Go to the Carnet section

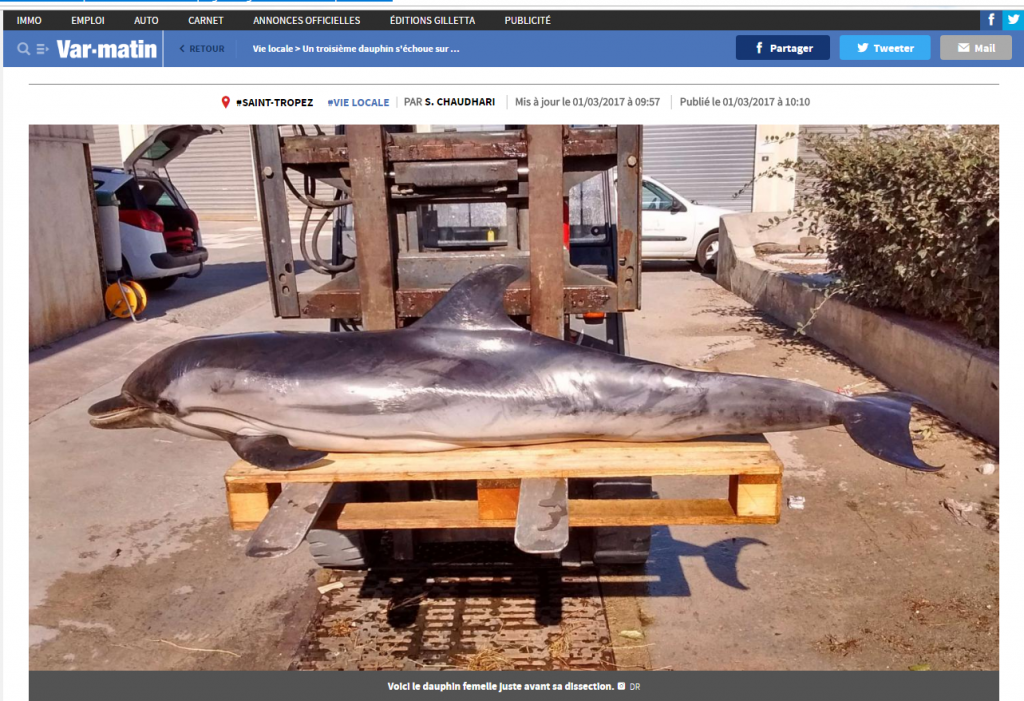206,20
